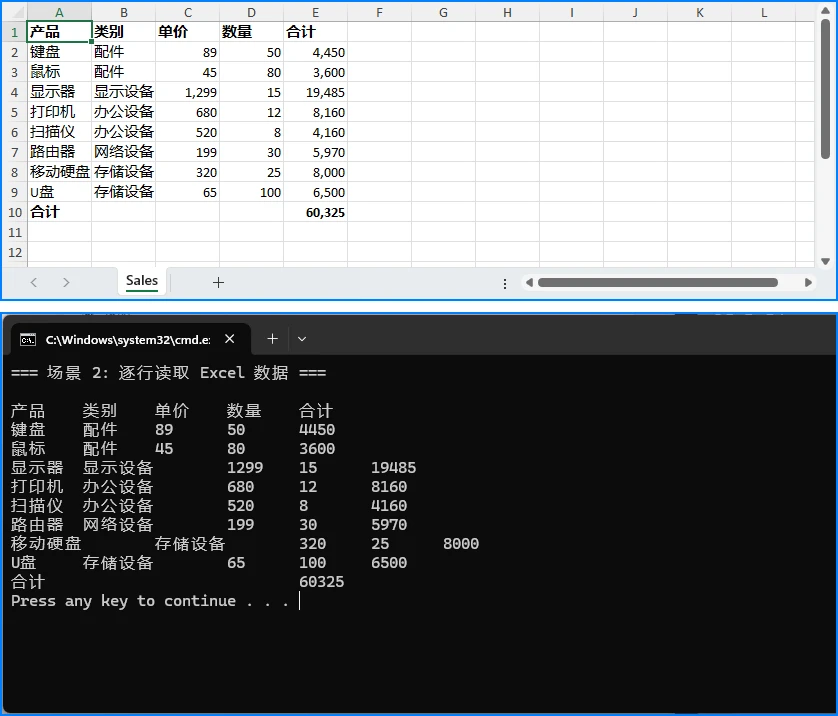
Task: Select cell with value 5,970
Action: point(315,152)
